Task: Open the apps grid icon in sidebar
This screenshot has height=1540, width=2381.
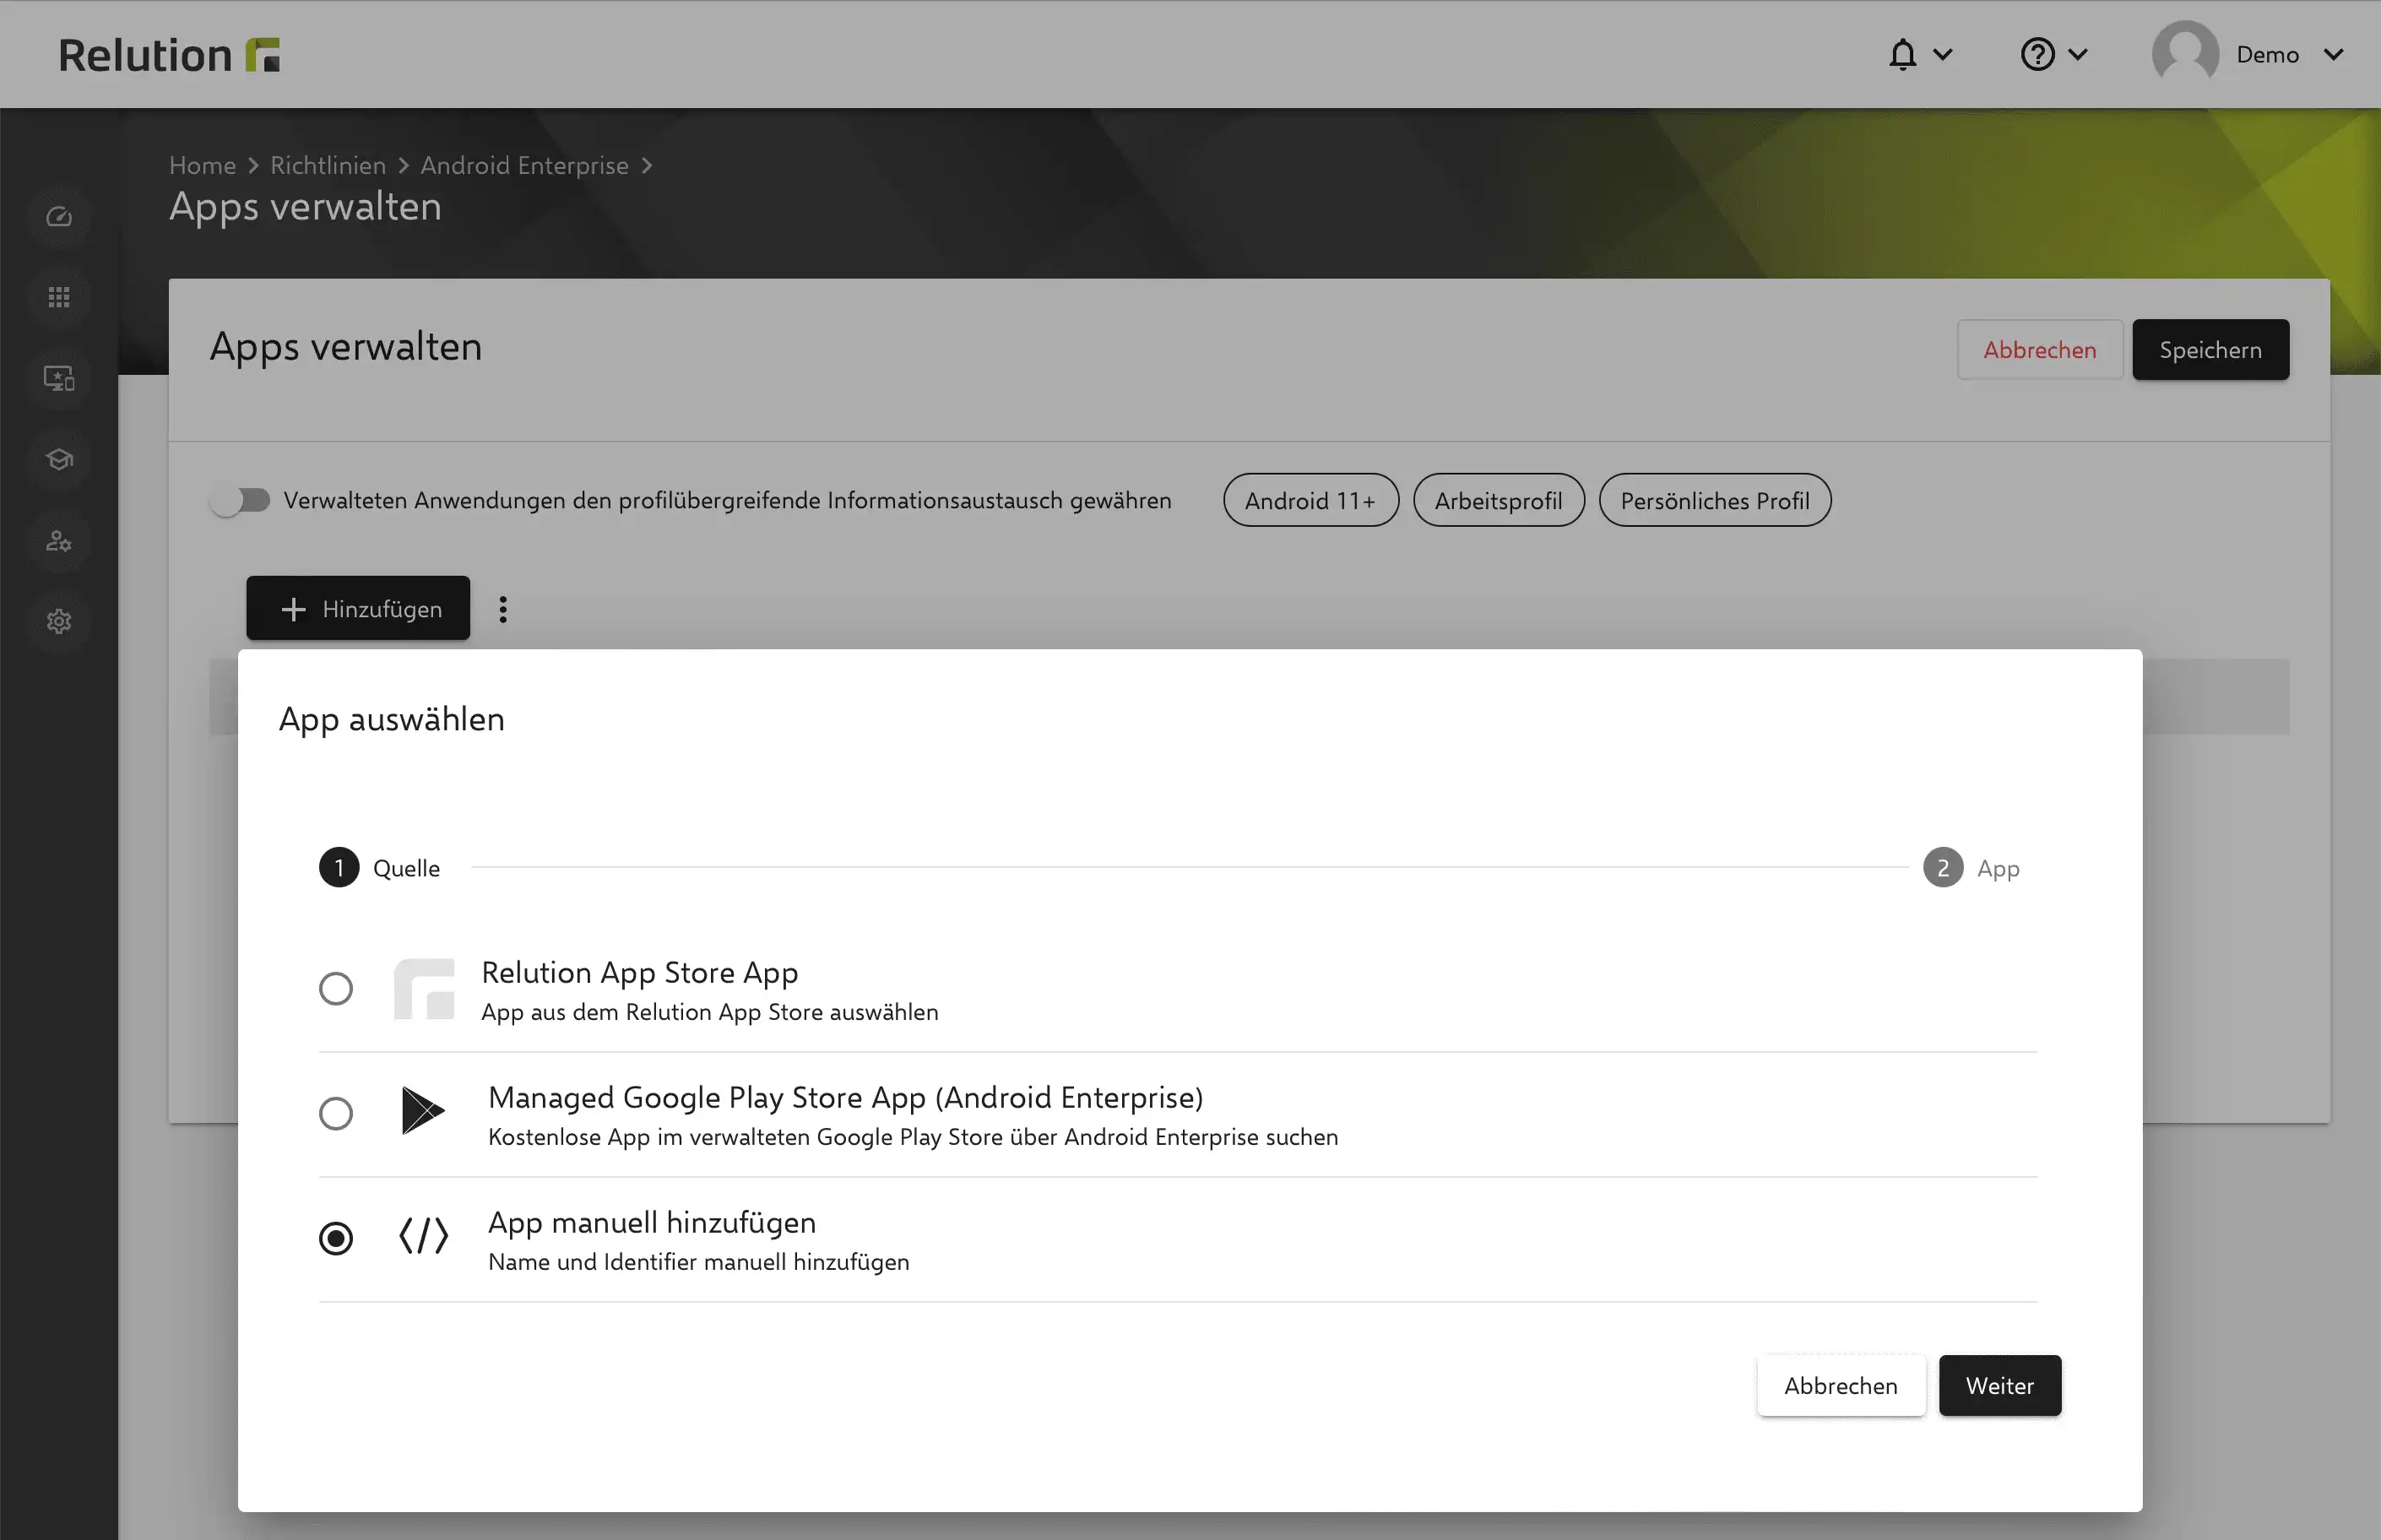Action: 59,297
